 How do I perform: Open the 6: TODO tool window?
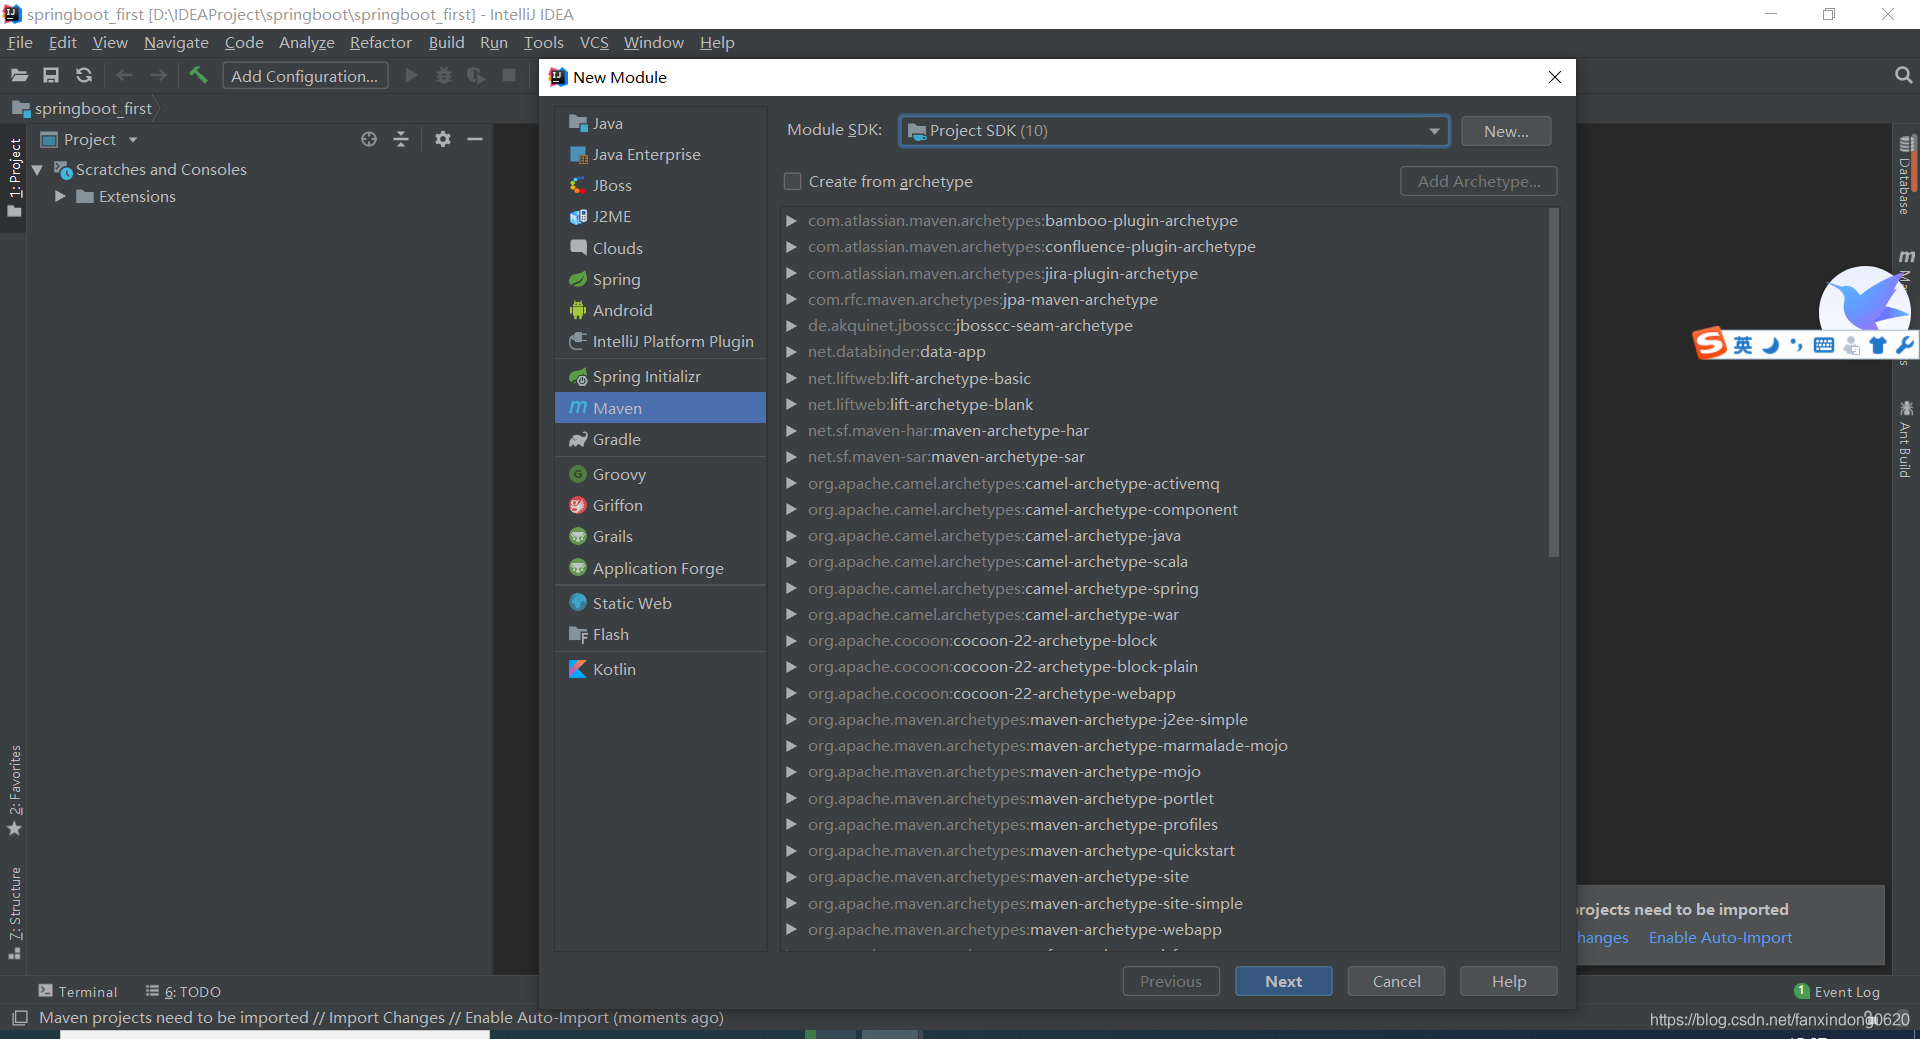[184, 991]
